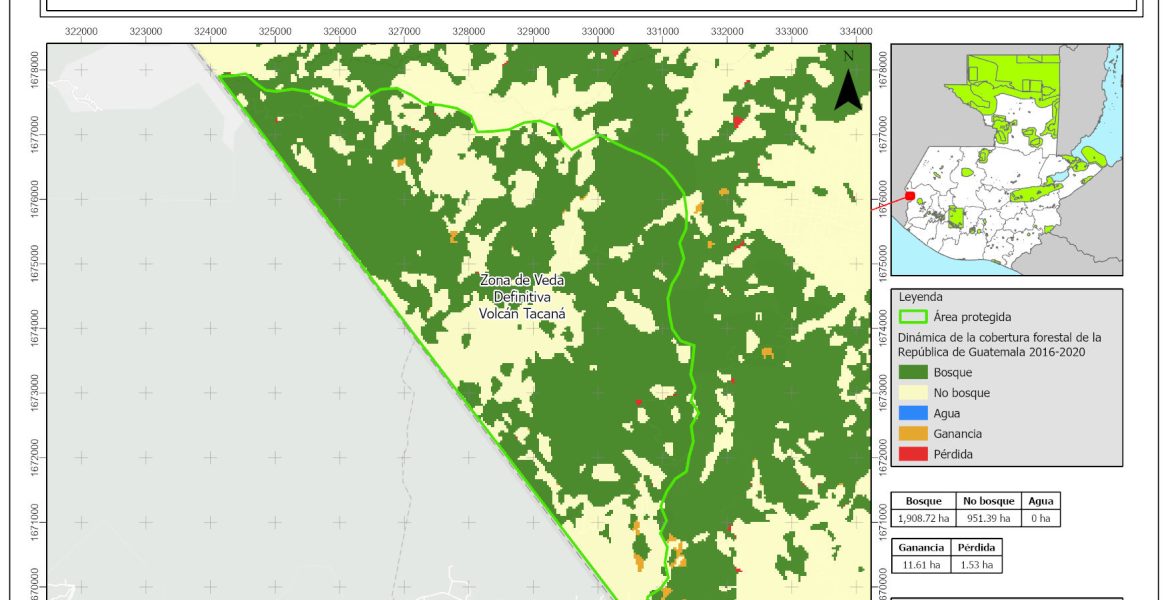This screenshot has height=600, width=1170.
Task: Pick the orange Ganancia legend swatch
Action: click(914, 433)
